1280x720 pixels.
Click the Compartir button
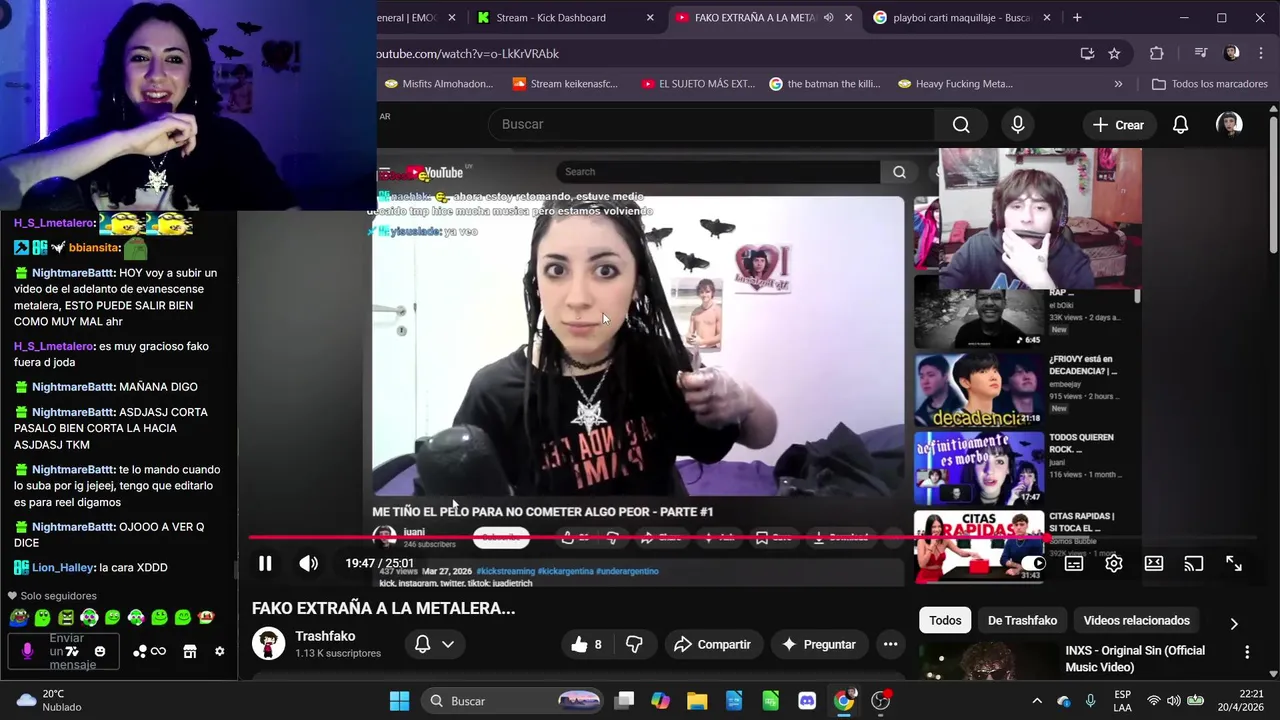pos(712,645)
